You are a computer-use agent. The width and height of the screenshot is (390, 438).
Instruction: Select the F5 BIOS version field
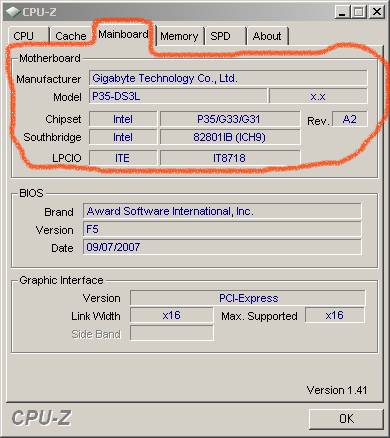[x=222, y=229]
